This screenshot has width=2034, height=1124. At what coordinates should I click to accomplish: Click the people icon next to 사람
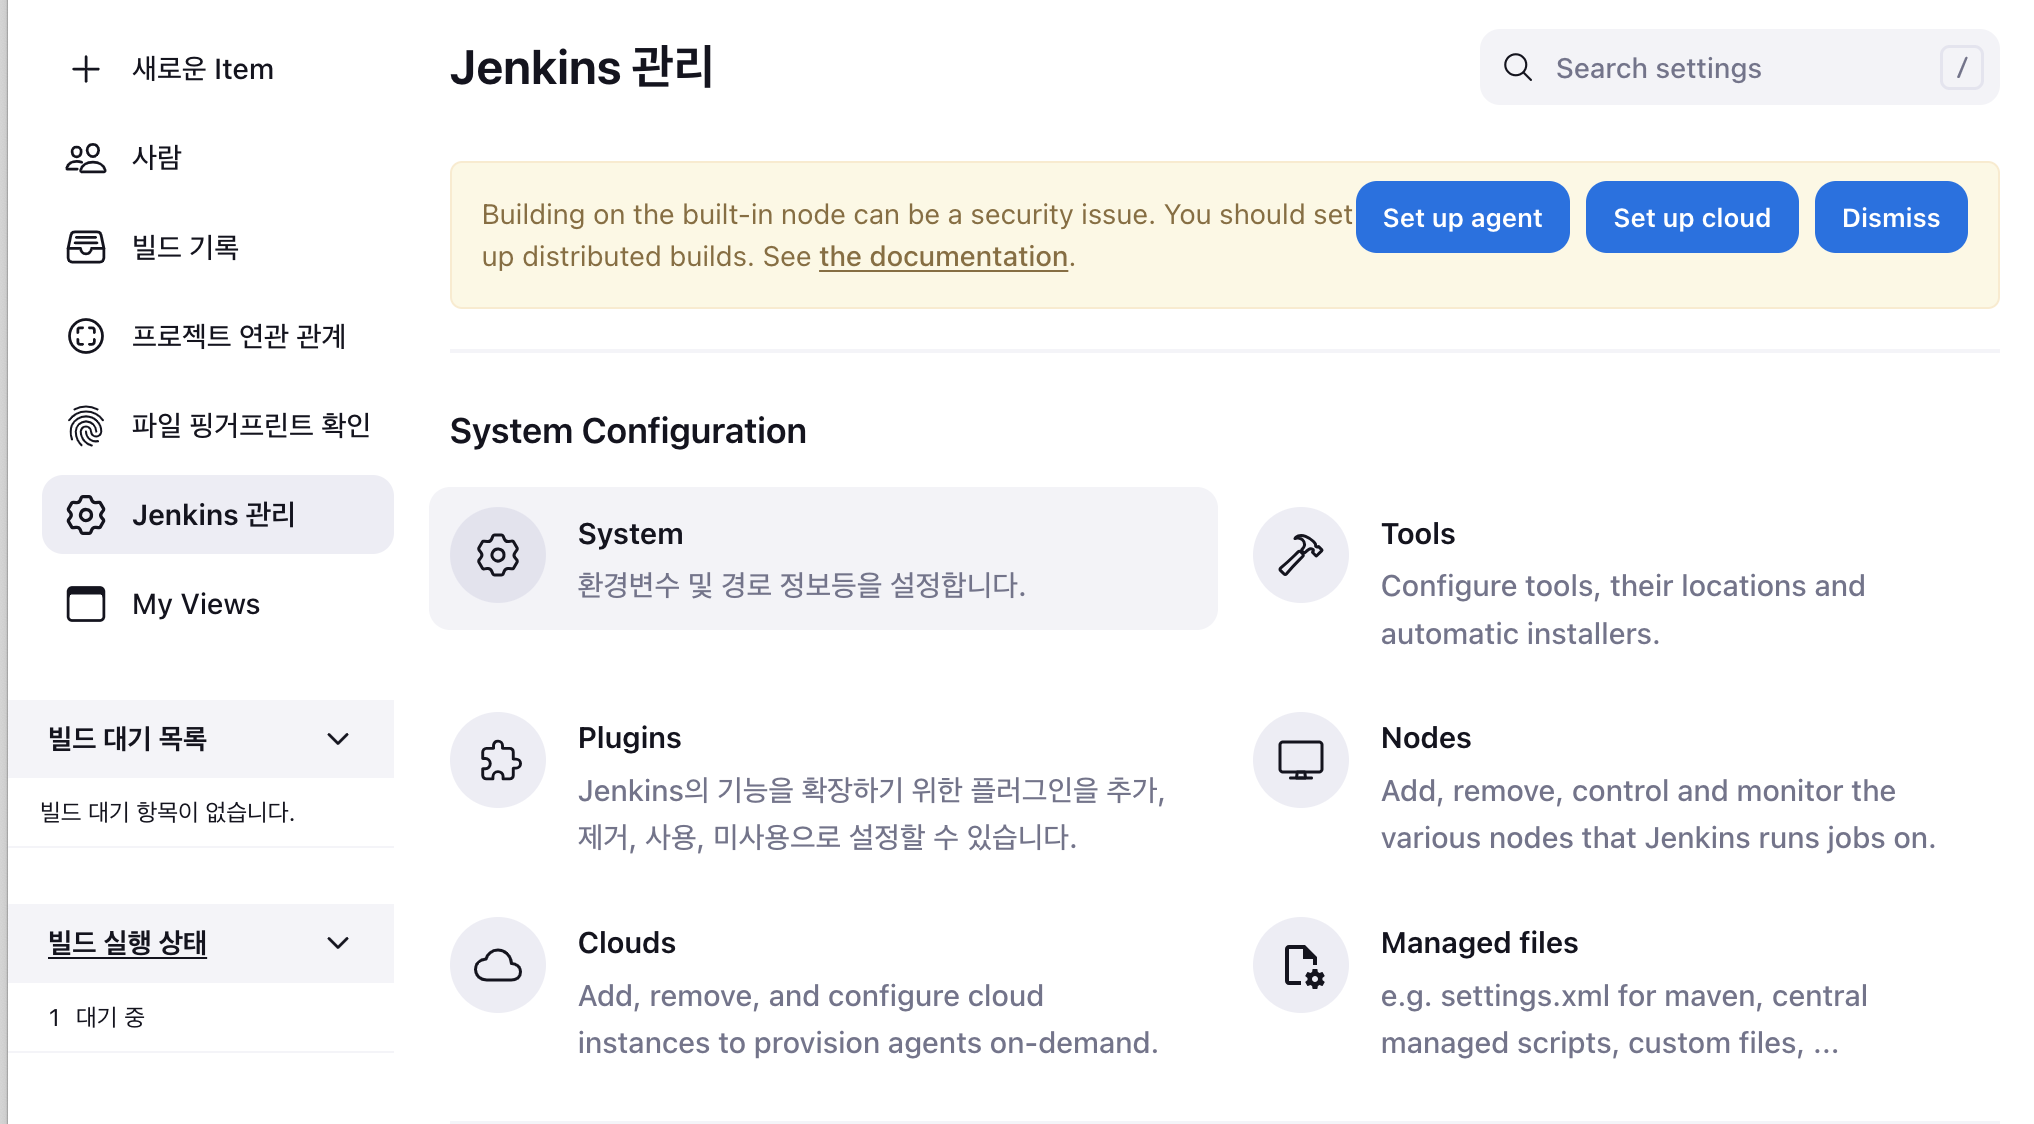86,158
